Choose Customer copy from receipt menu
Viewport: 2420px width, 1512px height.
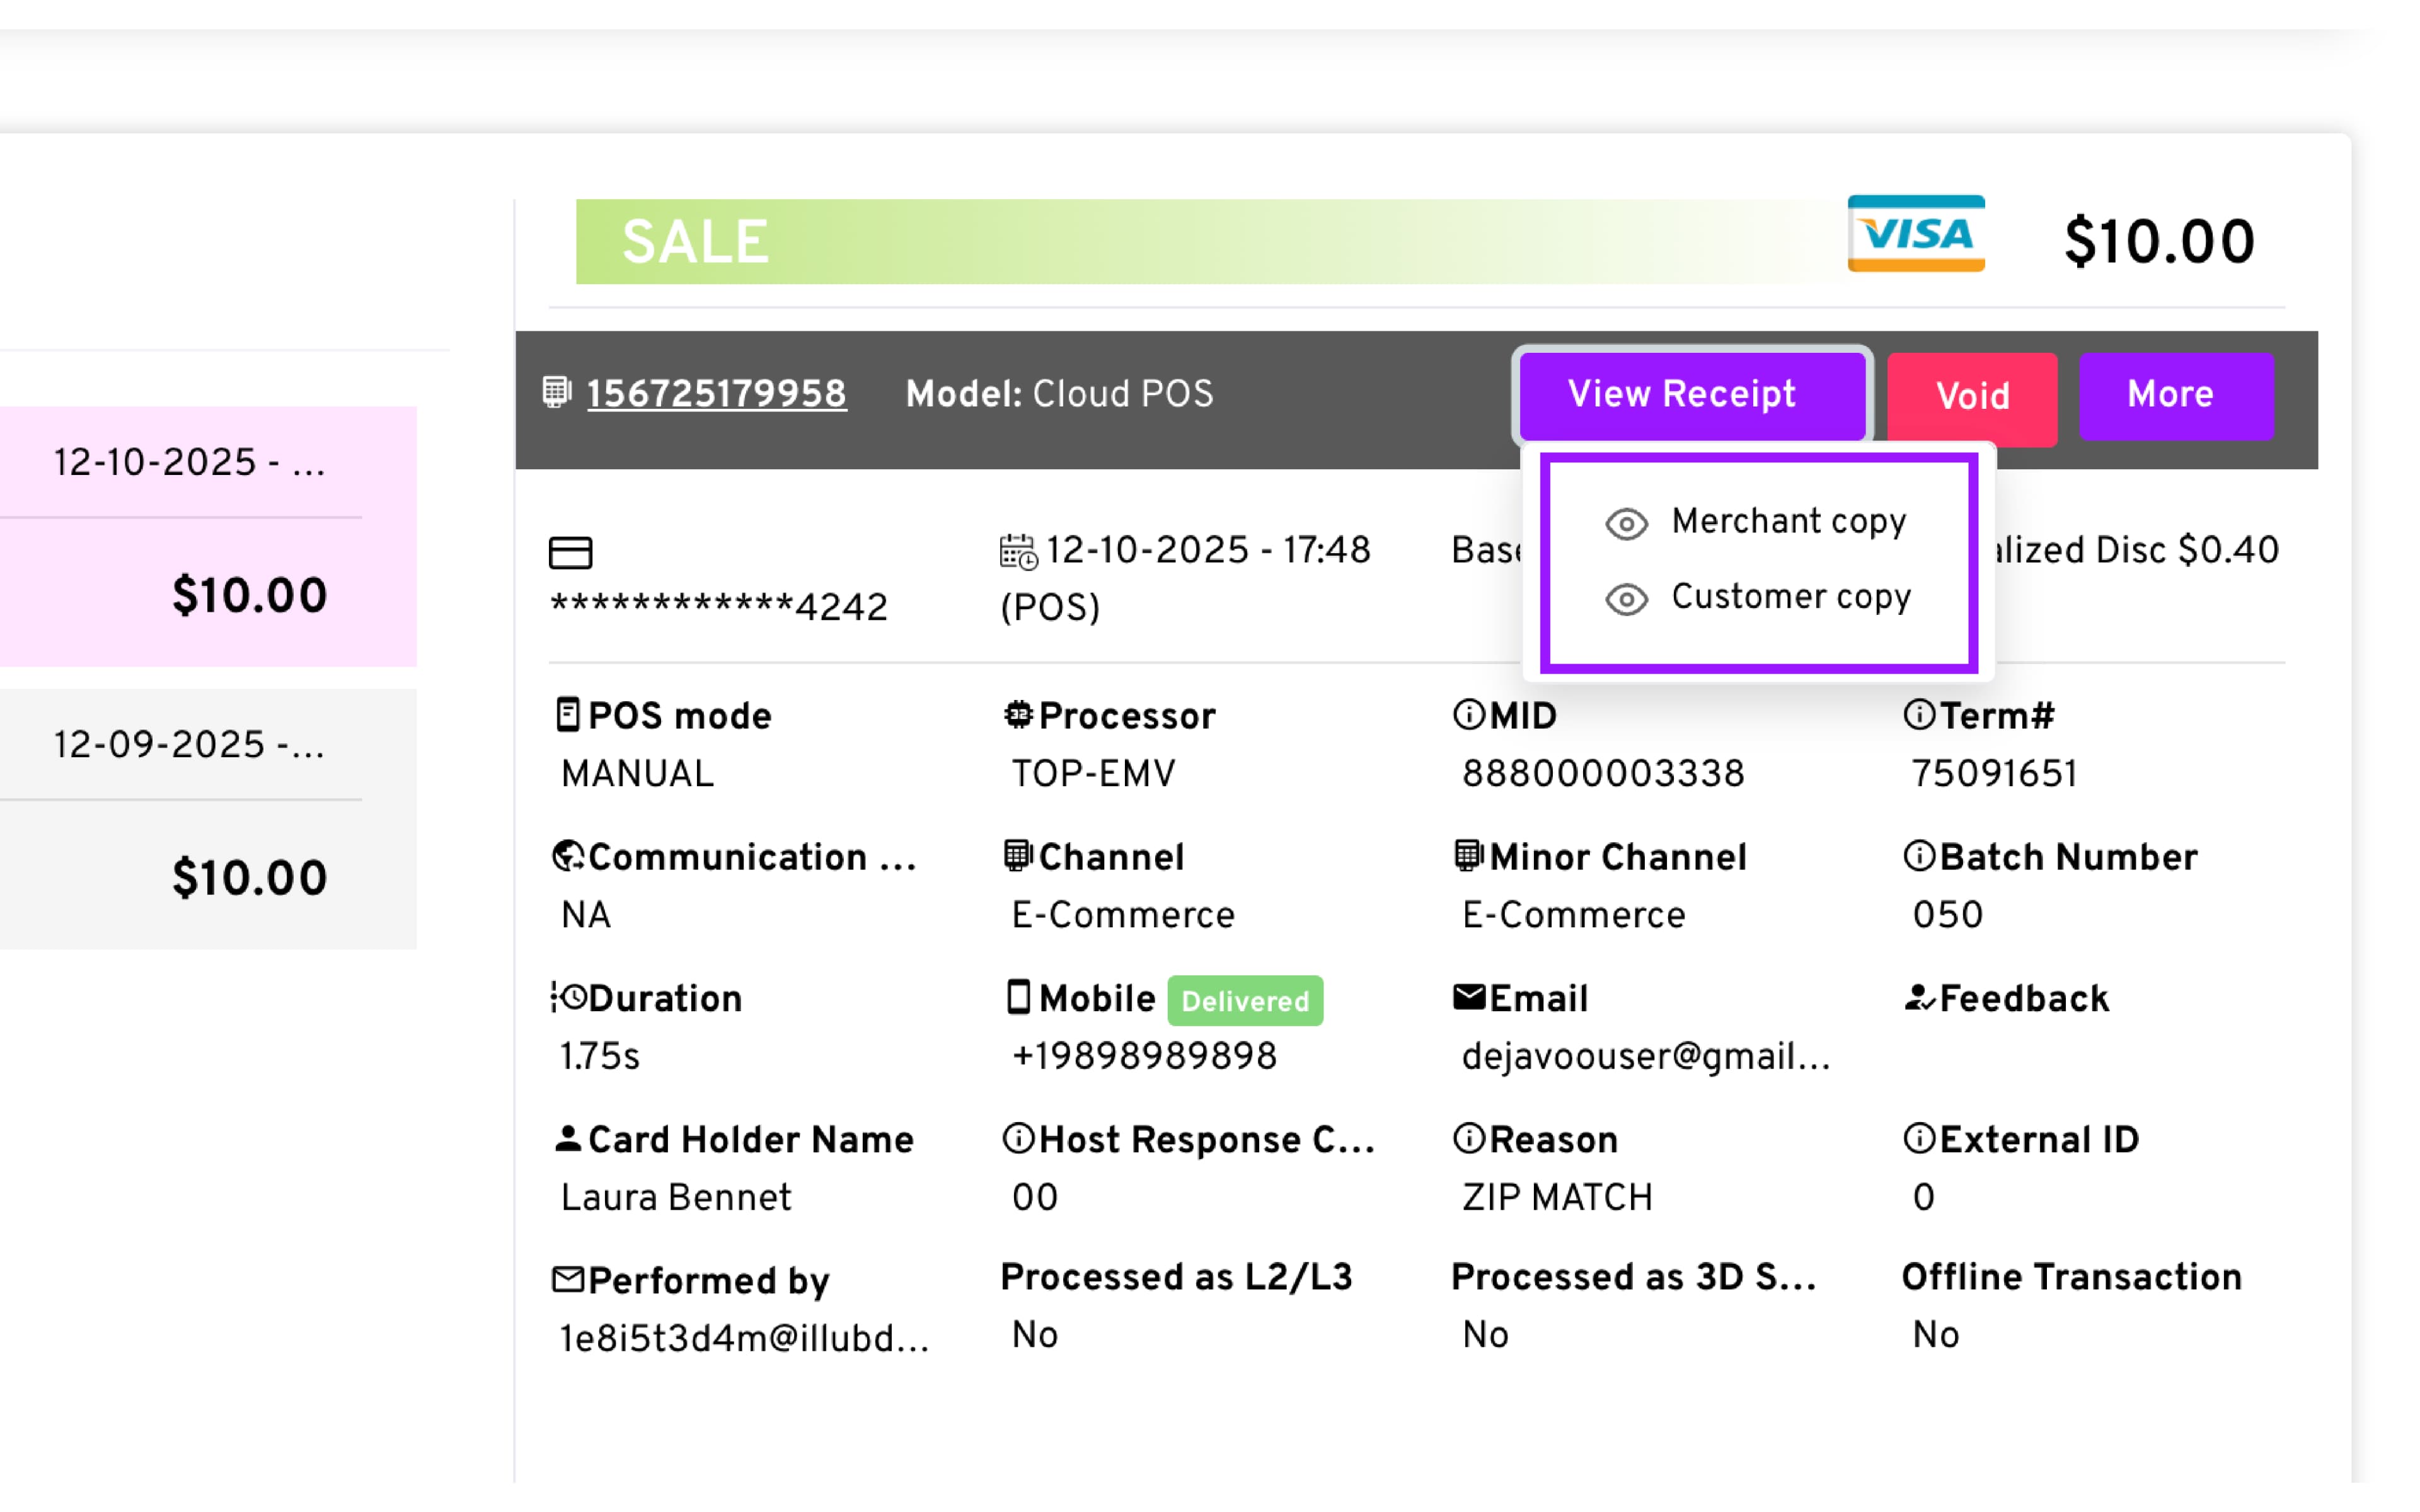pyautogui.click(x=1790, y=597)
